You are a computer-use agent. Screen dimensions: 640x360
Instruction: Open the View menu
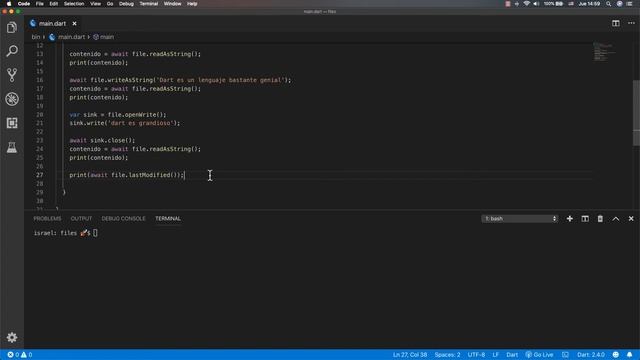click(96, 4)
